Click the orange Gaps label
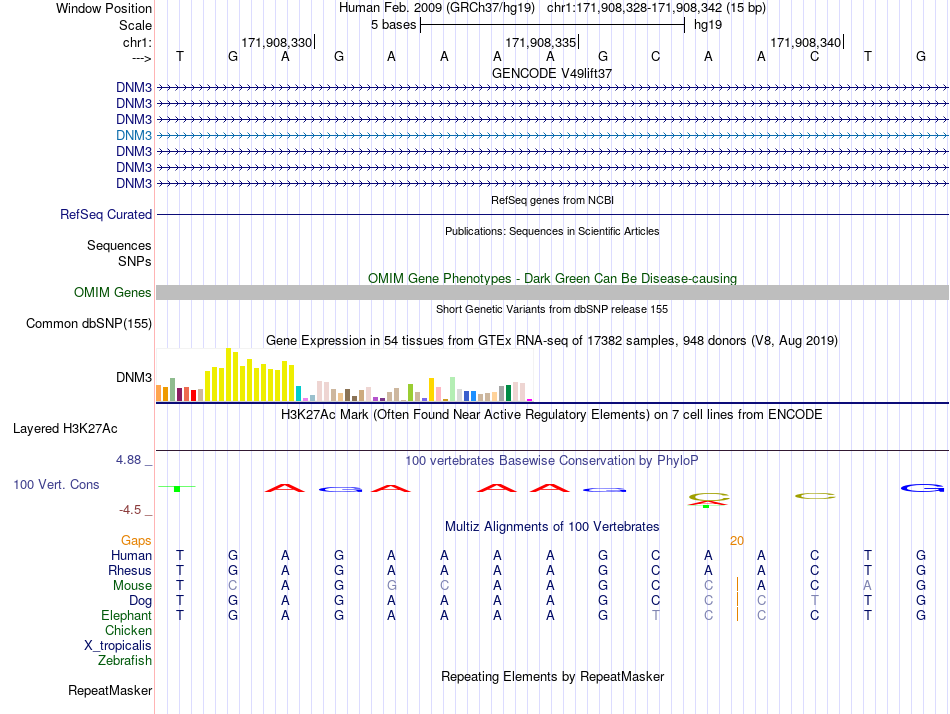The image size is (950, 714). [x=136, y=541]
